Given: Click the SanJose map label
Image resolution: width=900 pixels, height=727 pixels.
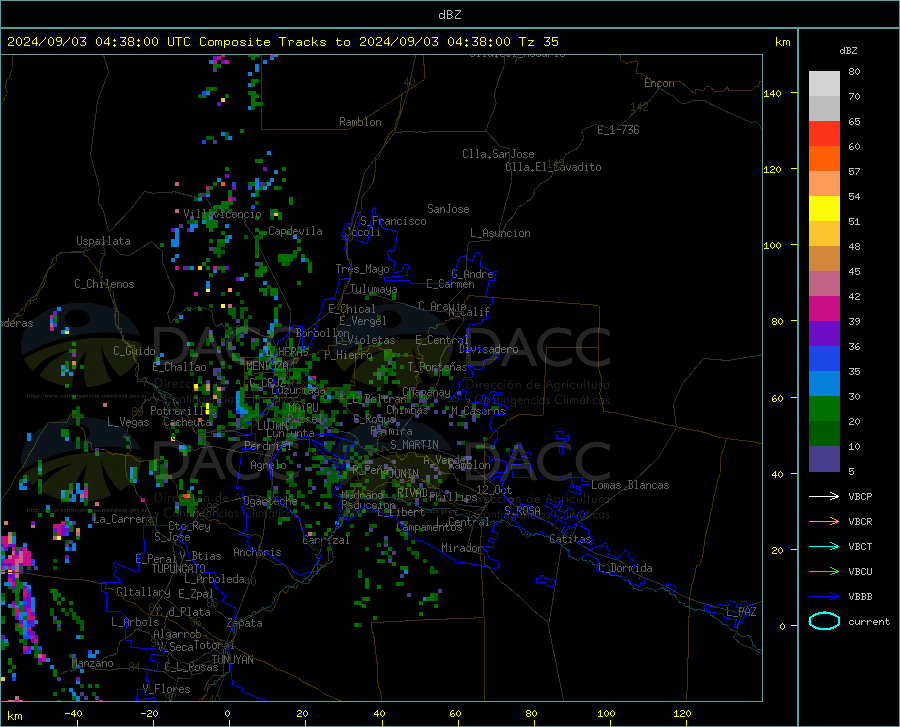Looking at the screenshot, I should [x=448, y=209].
